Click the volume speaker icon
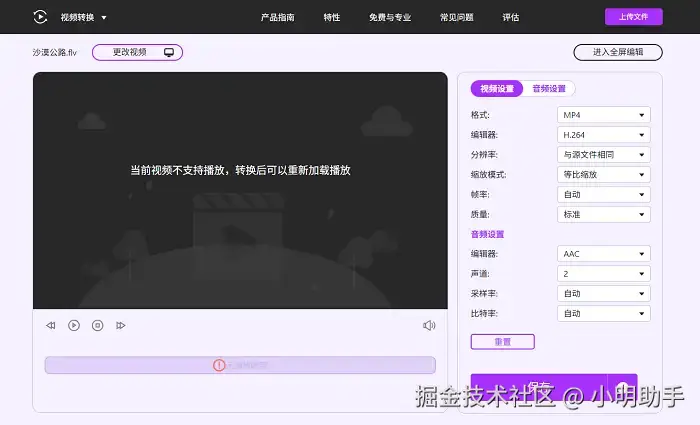The image size is (700, 425). 429,325
